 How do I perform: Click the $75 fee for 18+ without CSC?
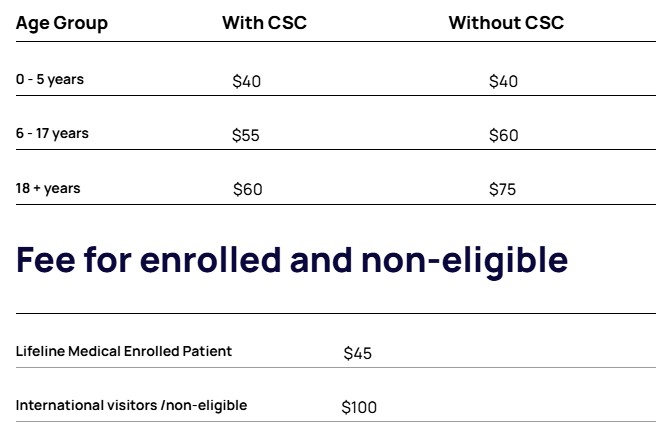(502, 189)
